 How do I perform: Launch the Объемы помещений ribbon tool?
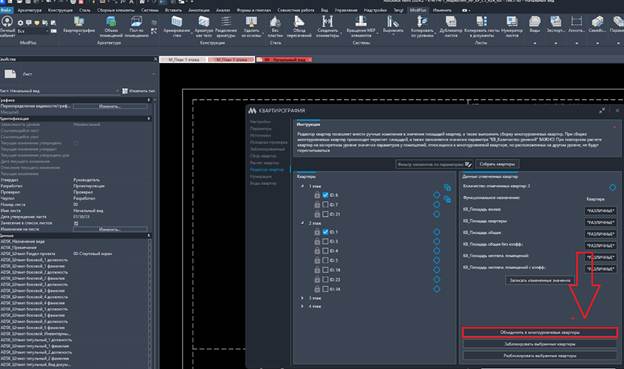[111, 26]
